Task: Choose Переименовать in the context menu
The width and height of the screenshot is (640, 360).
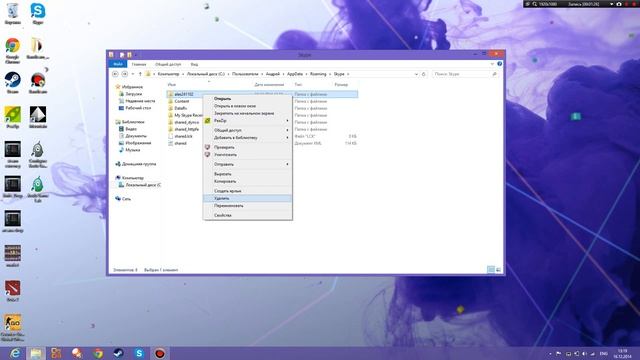Action: point(247,206)
